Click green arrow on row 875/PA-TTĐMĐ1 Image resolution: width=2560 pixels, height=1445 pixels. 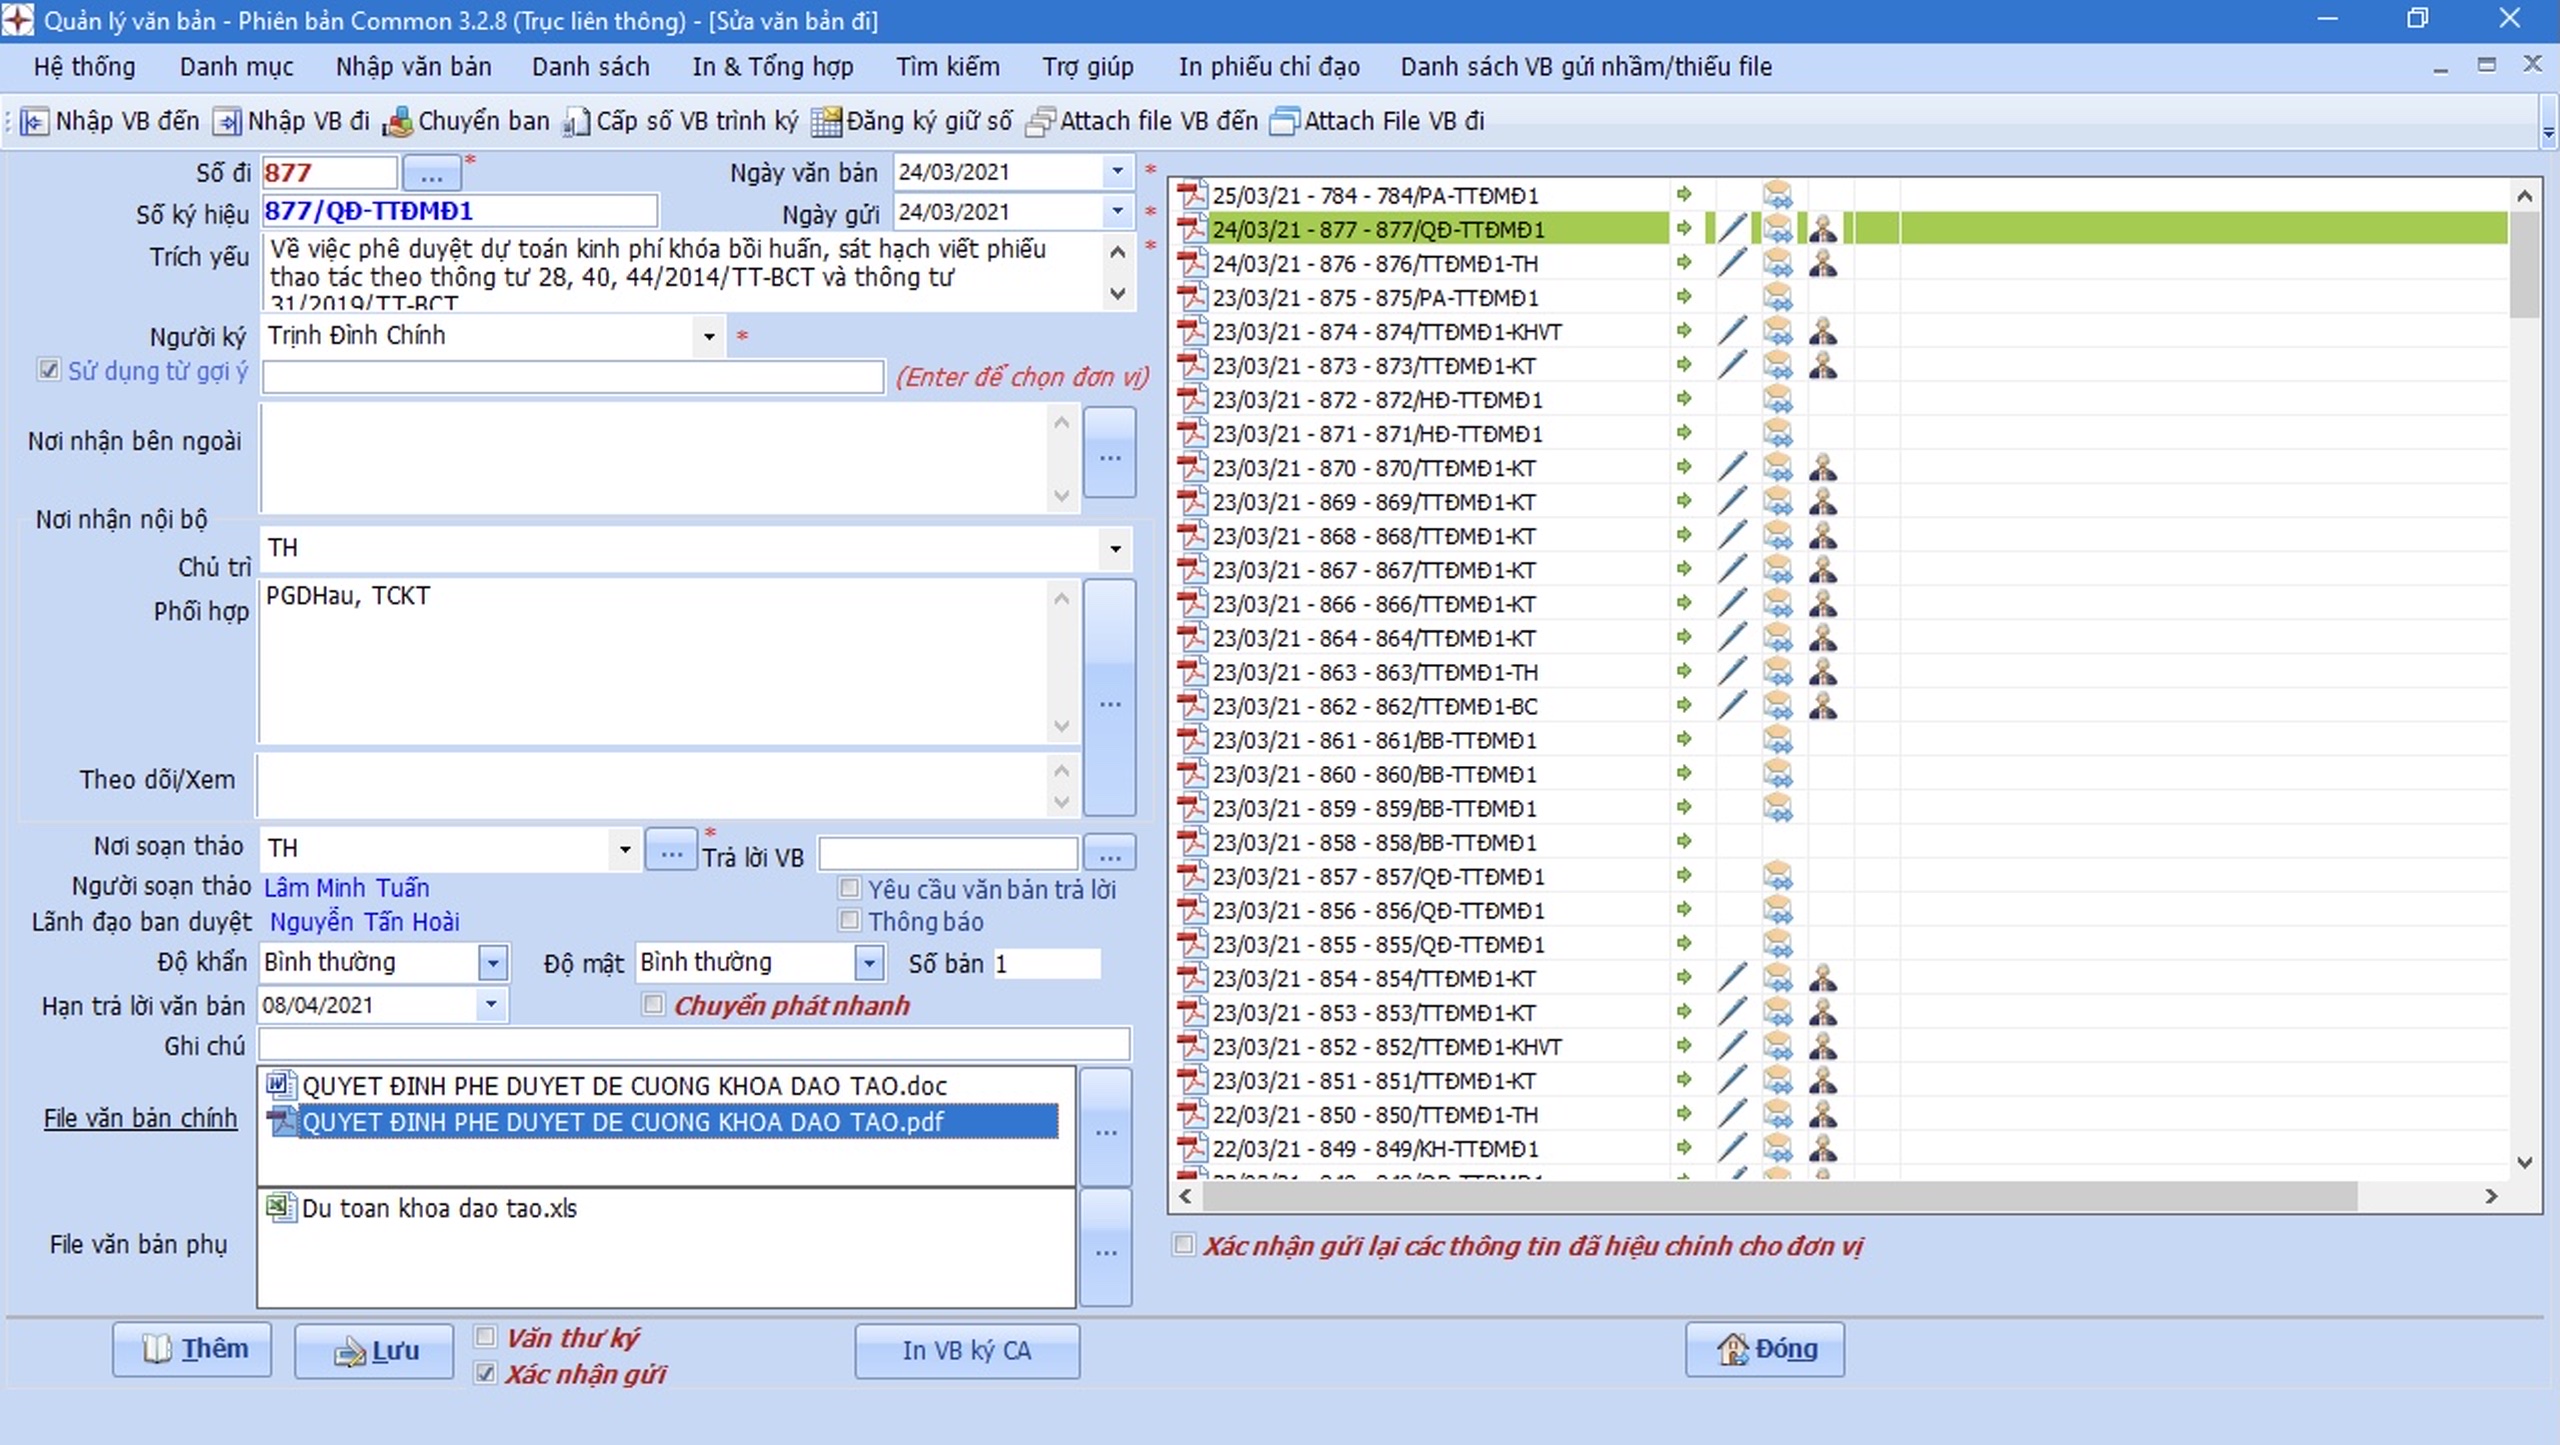(x=1684, y=297)
